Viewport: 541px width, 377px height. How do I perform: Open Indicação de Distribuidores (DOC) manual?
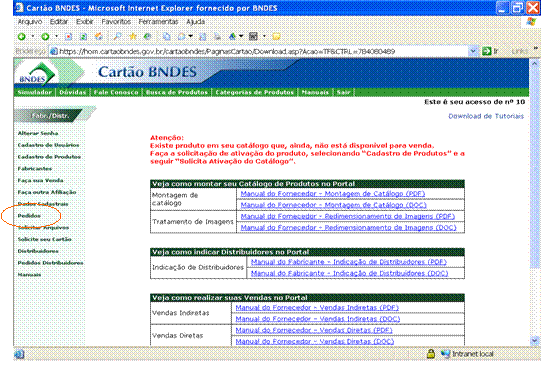point(350,273)
